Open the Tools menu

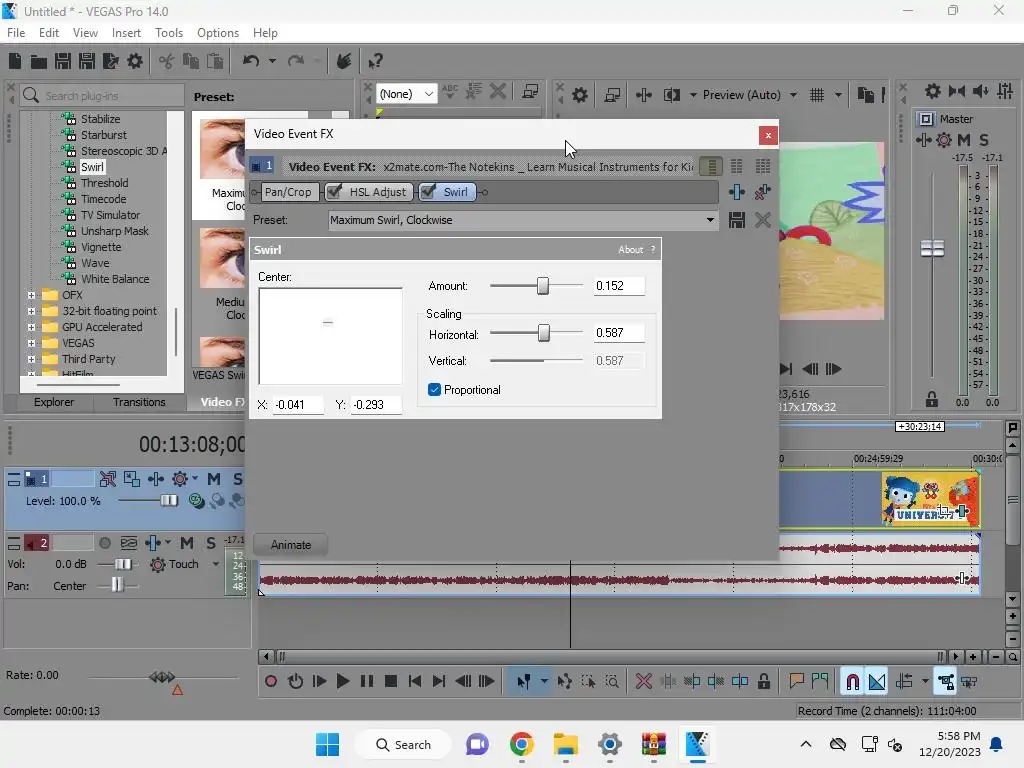(168, 33)
